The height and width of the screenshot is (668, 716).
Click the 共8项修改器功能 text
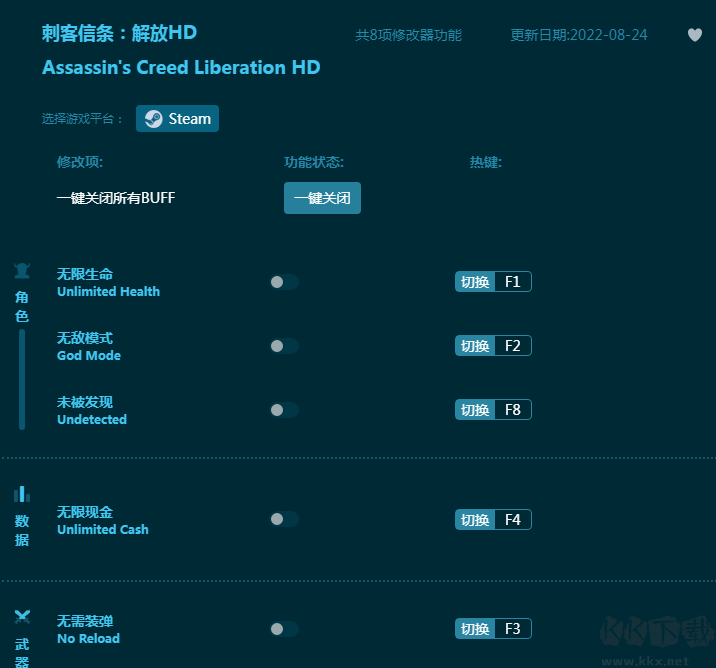point(409,35)
